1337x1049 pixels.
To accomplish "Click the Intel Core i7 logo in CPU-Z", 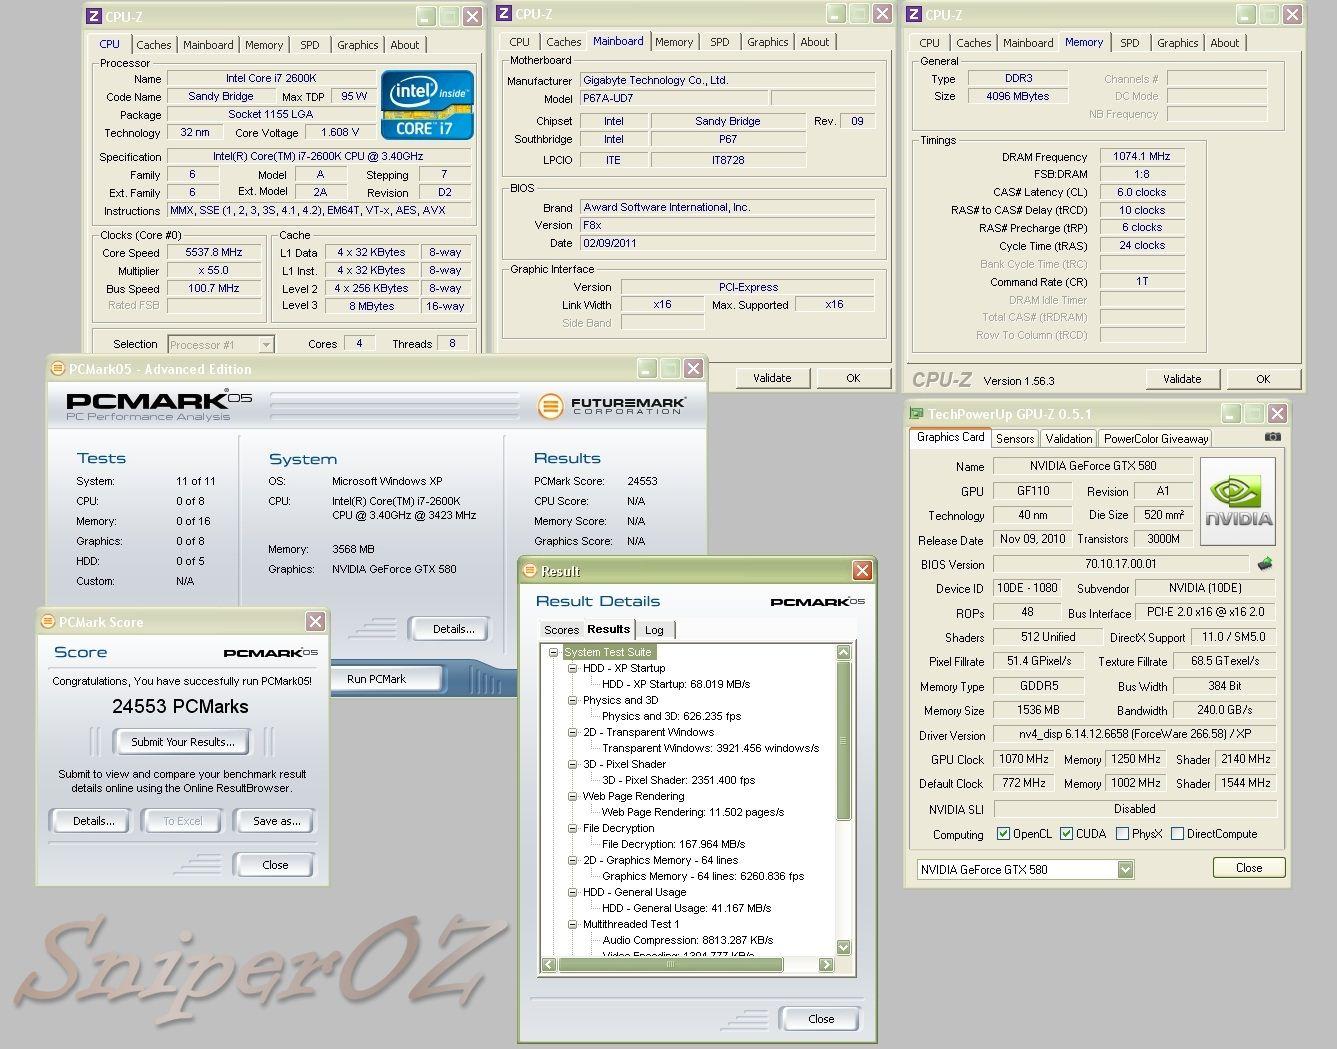I will (427, 104).
